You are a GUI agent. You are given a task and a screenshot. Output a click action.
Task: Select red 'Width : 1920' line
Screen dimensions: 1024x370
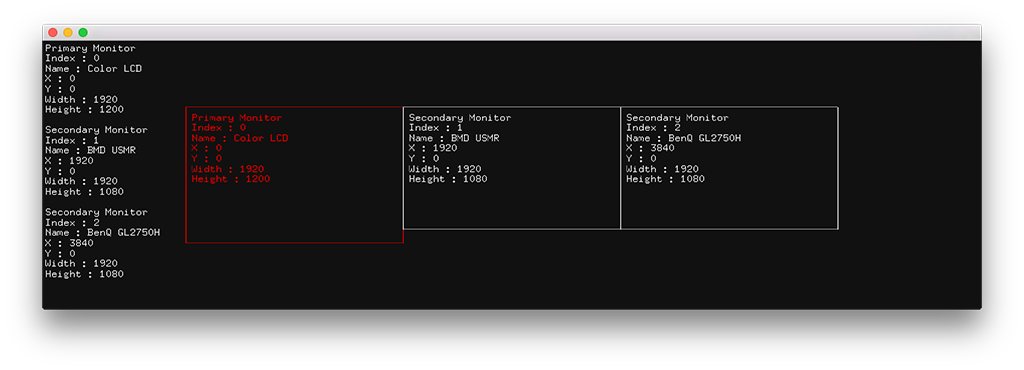pos(228,169)
